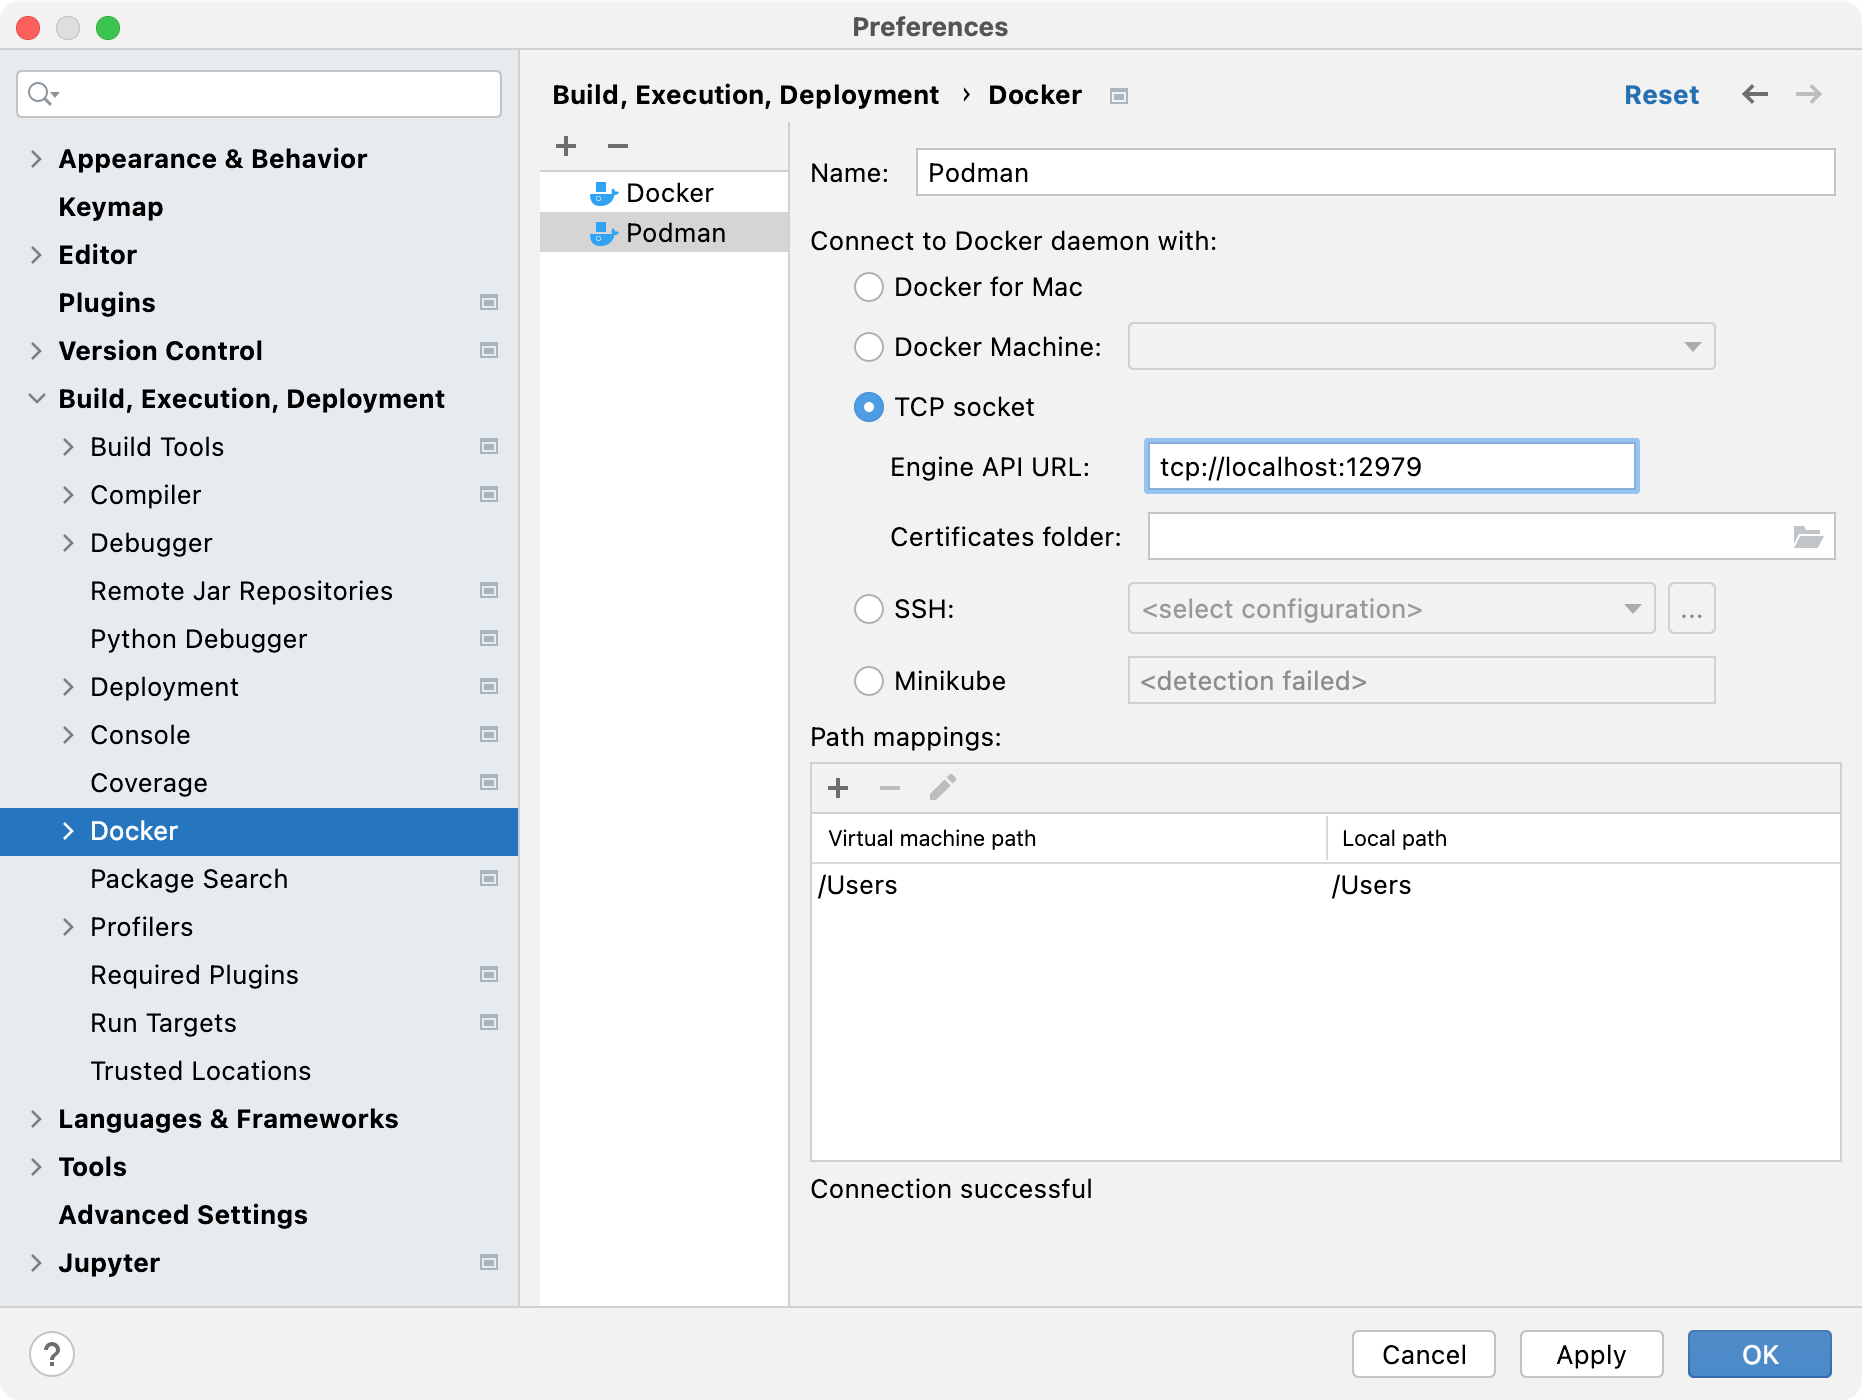The height and width of the screenshot is (1400, 1862).
Task: Click the search magnifier in the settings sidebar
Action: pyautogui.click(x=40, y=93)
